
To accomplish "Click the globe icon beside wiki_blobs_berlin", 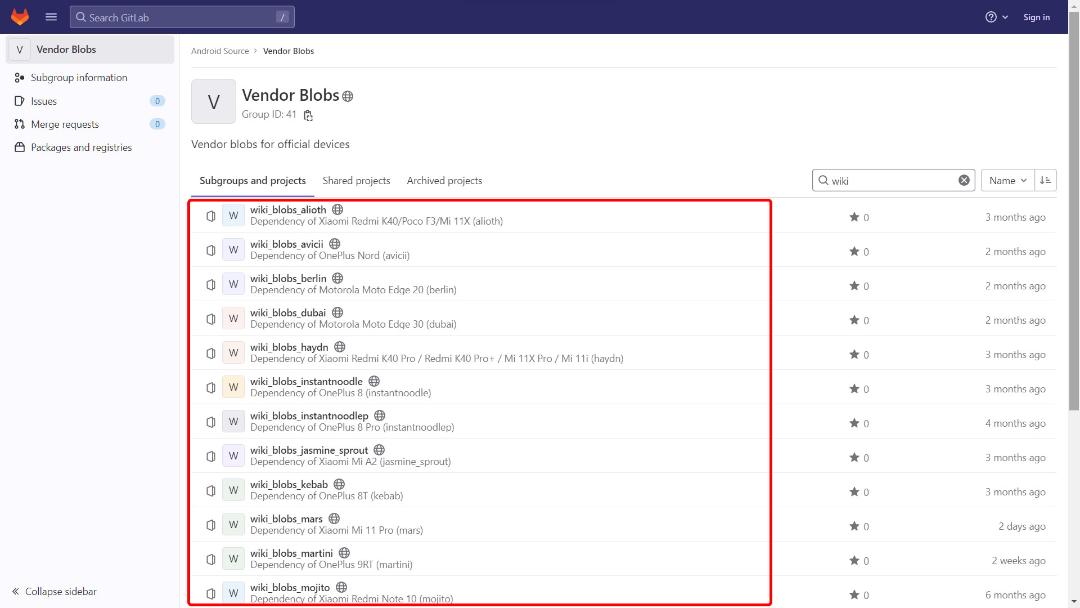I will point(338,278).
